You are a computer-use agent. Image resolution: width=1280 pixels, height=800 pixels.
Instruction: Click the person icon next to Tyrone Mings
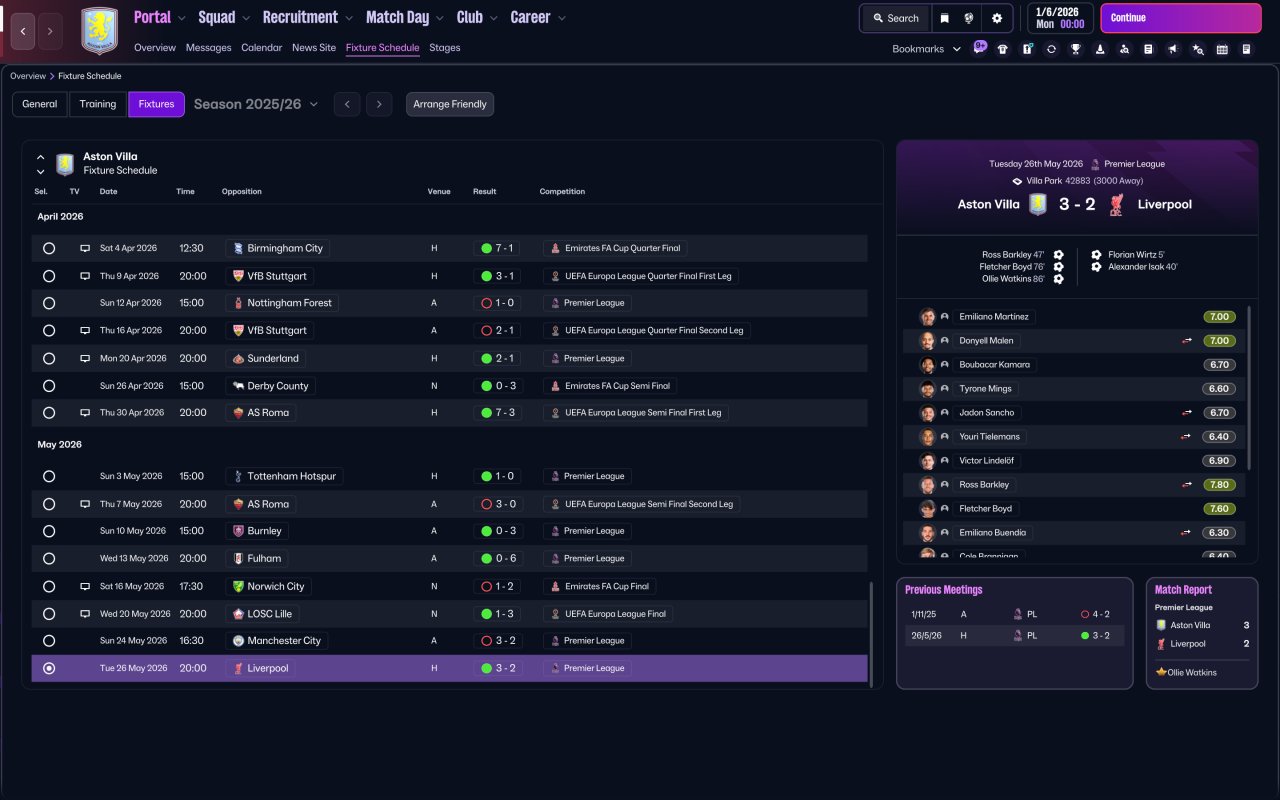944,389
